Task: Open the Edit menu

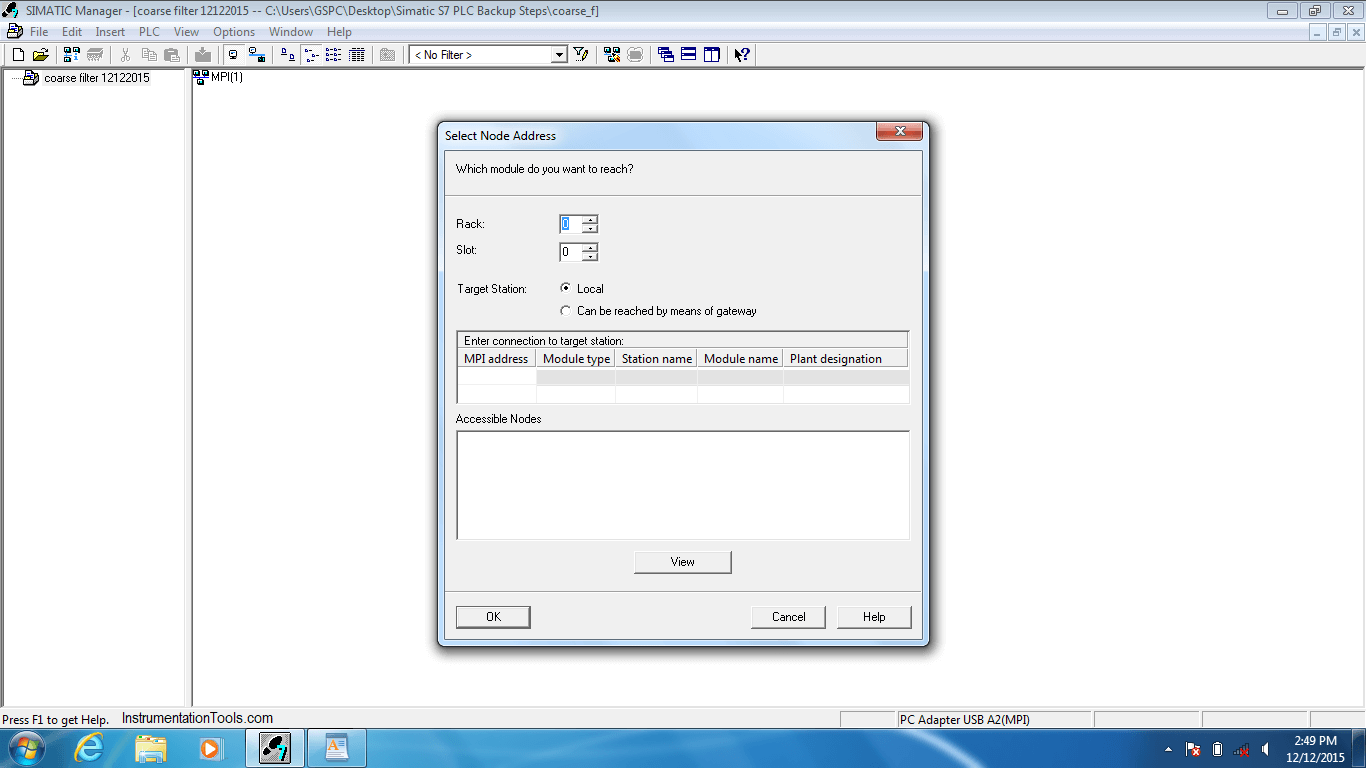Action: [72, 32]
